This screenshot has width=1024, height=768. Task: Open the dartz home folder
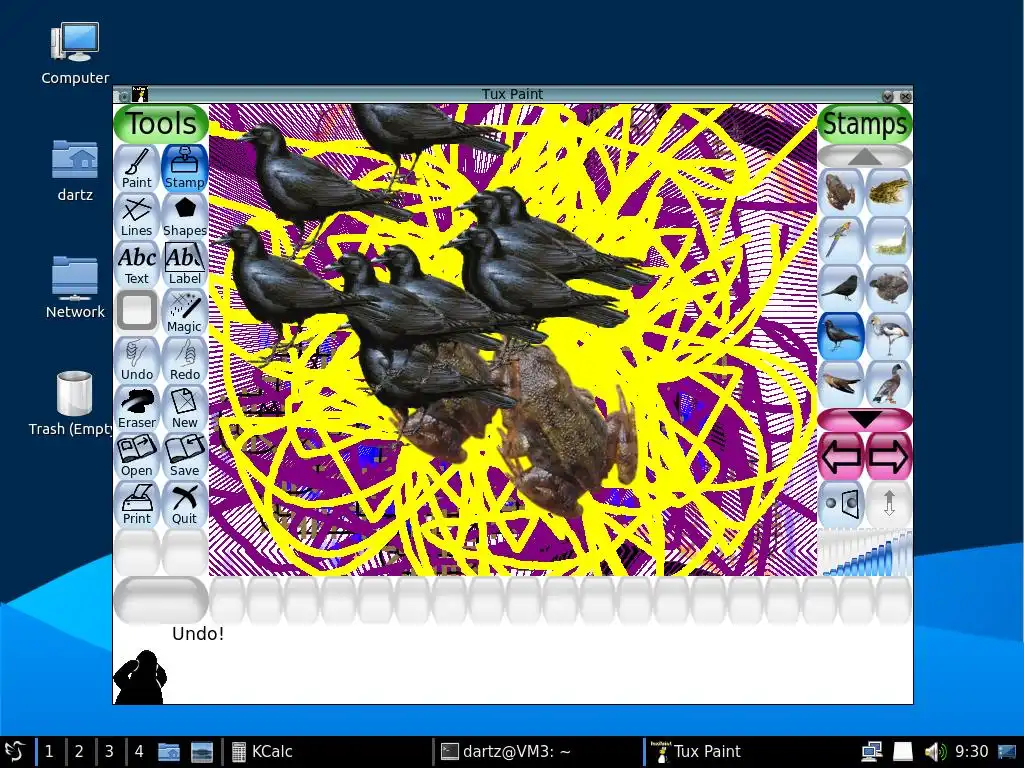point(75,170)
